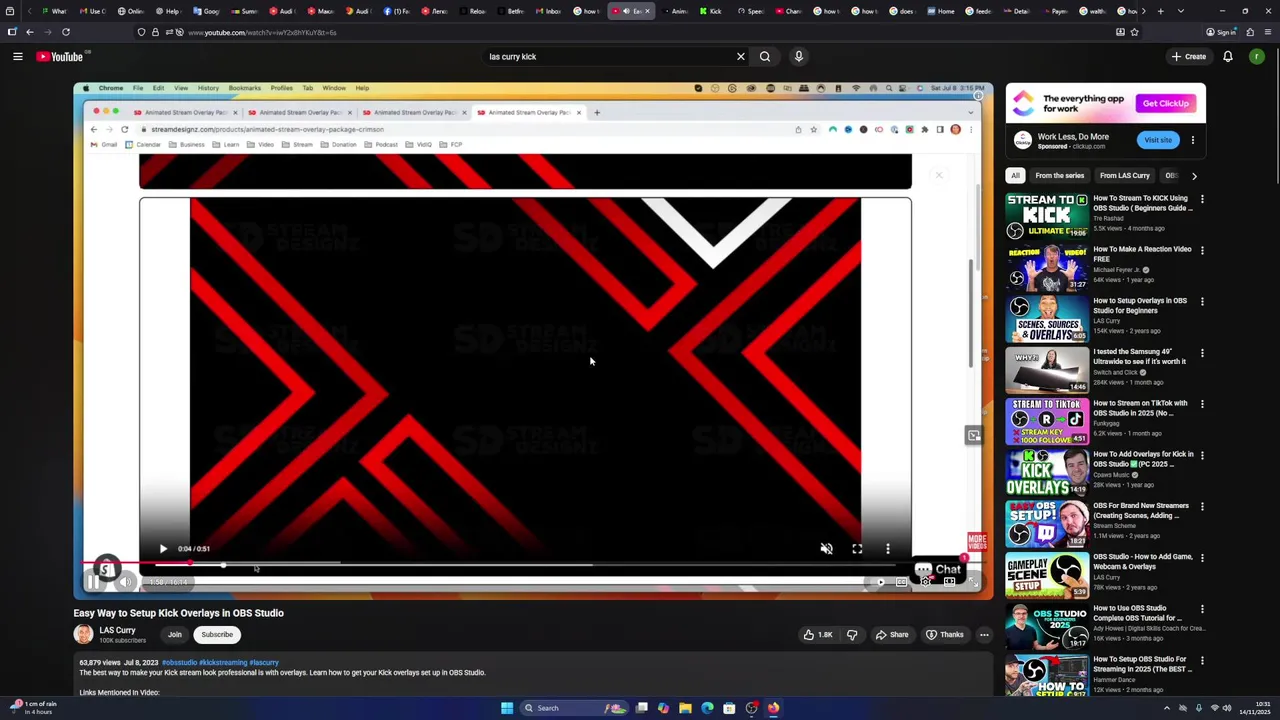This screenshot has height=720, width=1280.
Task: Open the LAS Curry channel avatar
Action: click(83, 634)
